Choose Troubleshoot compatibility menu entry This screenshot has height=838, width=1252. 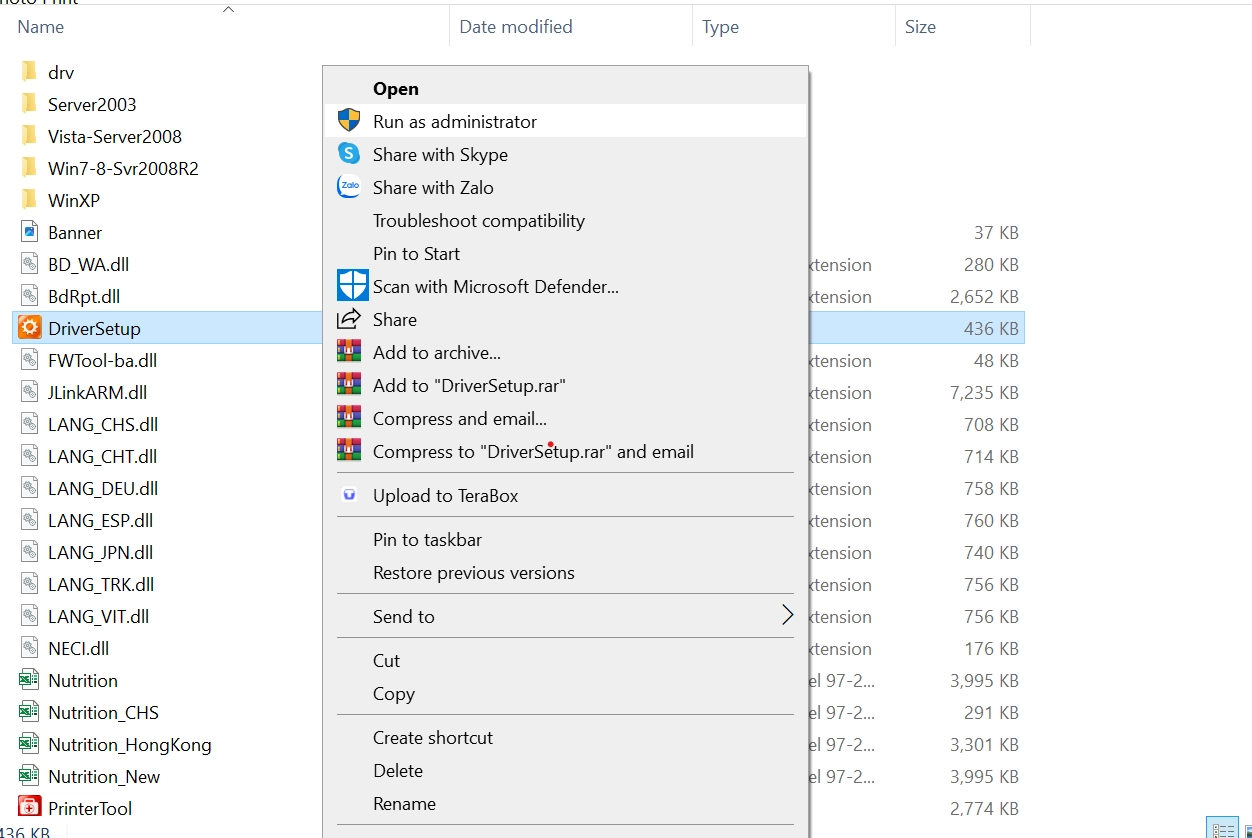tap(478, 220)
